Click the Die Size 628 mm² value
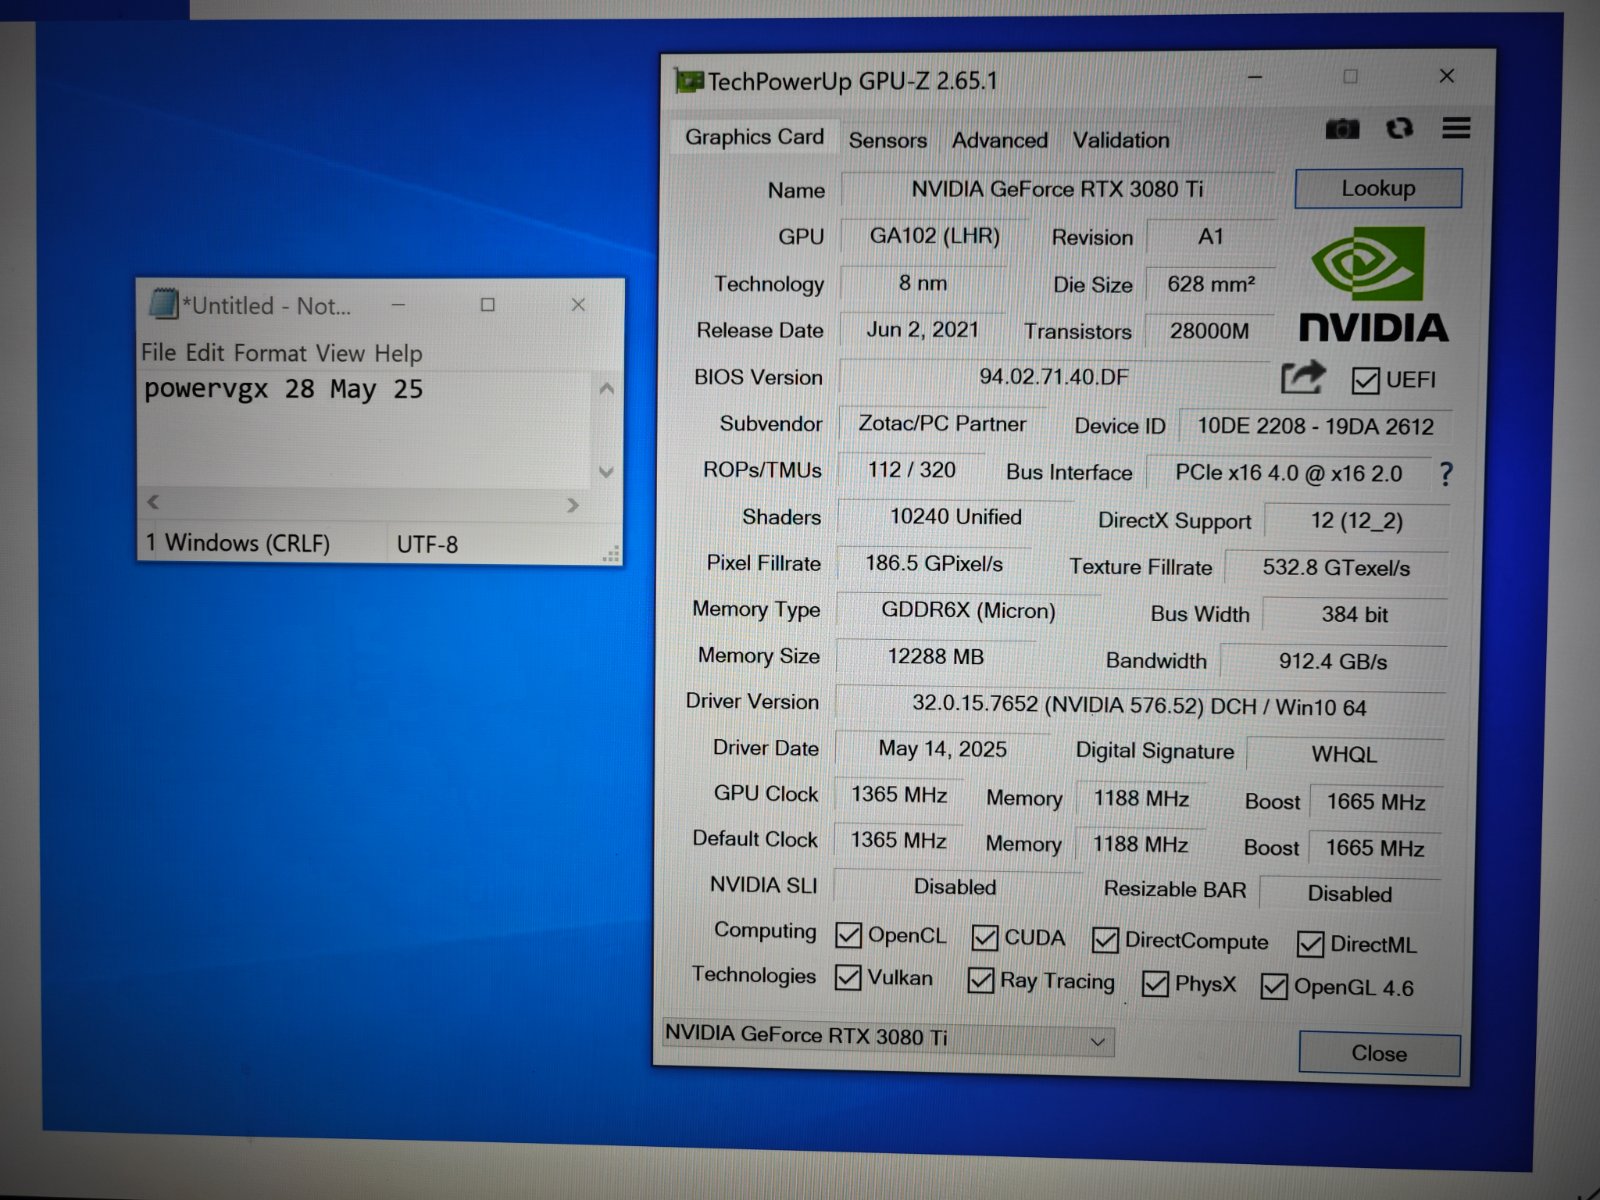This screenshot has width=1600, height=1200. click(1210, 284)
